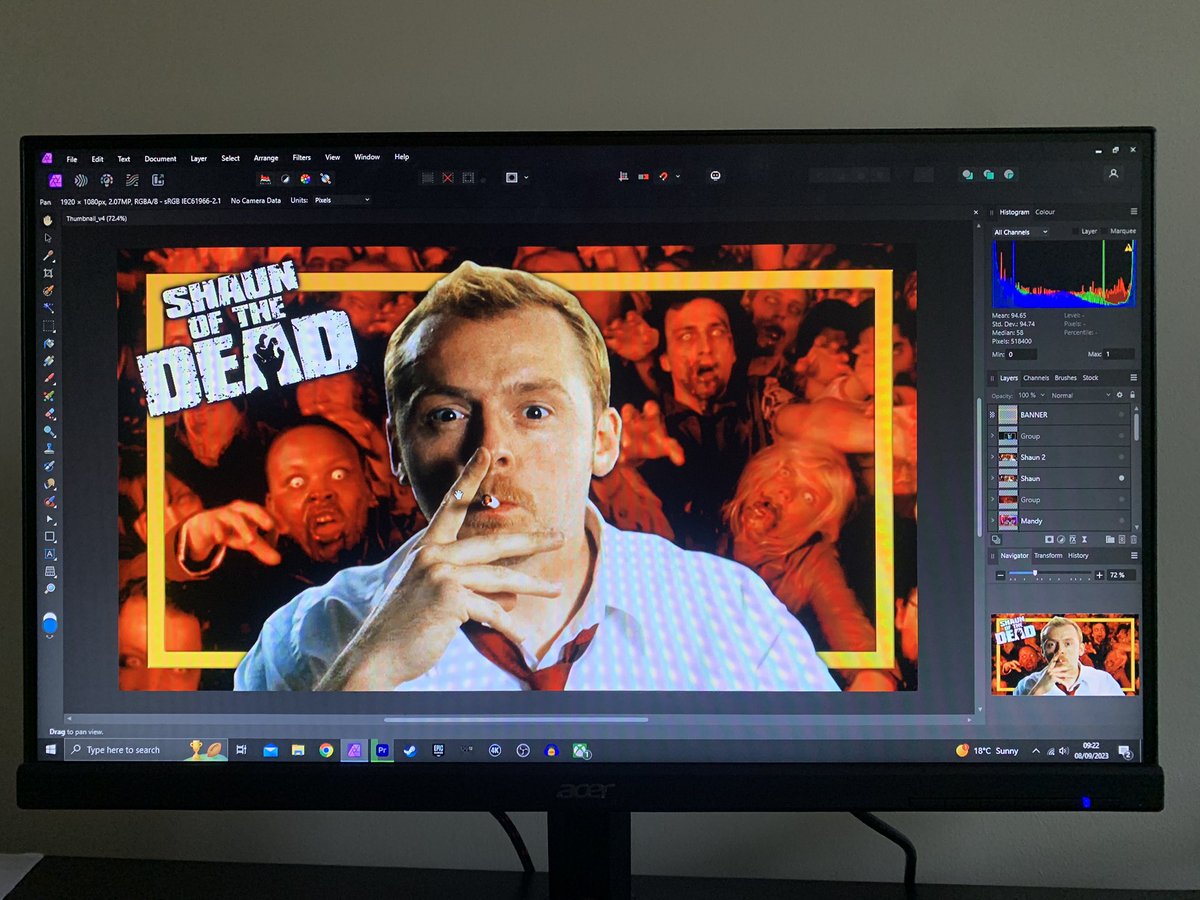Click navigator zoom out minus button
This screenshot has width=1200, height=900.
pyautogui.click(x=1001, y=575)
